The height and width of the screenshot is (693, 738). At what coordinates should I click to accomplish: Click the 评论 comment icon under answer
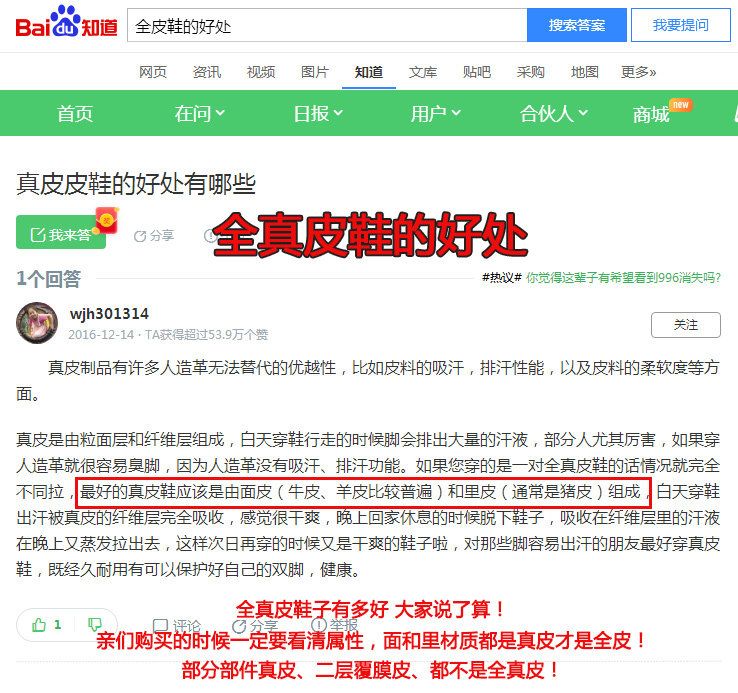pos(161,626)
